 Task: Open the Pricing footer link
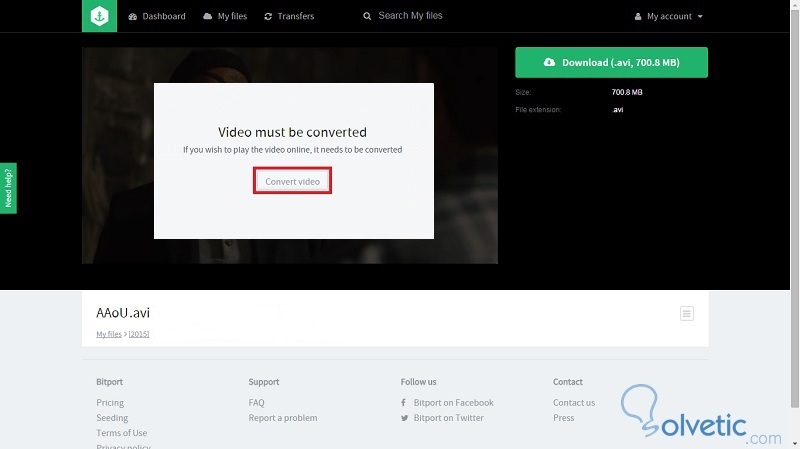[x=110, y=403]
